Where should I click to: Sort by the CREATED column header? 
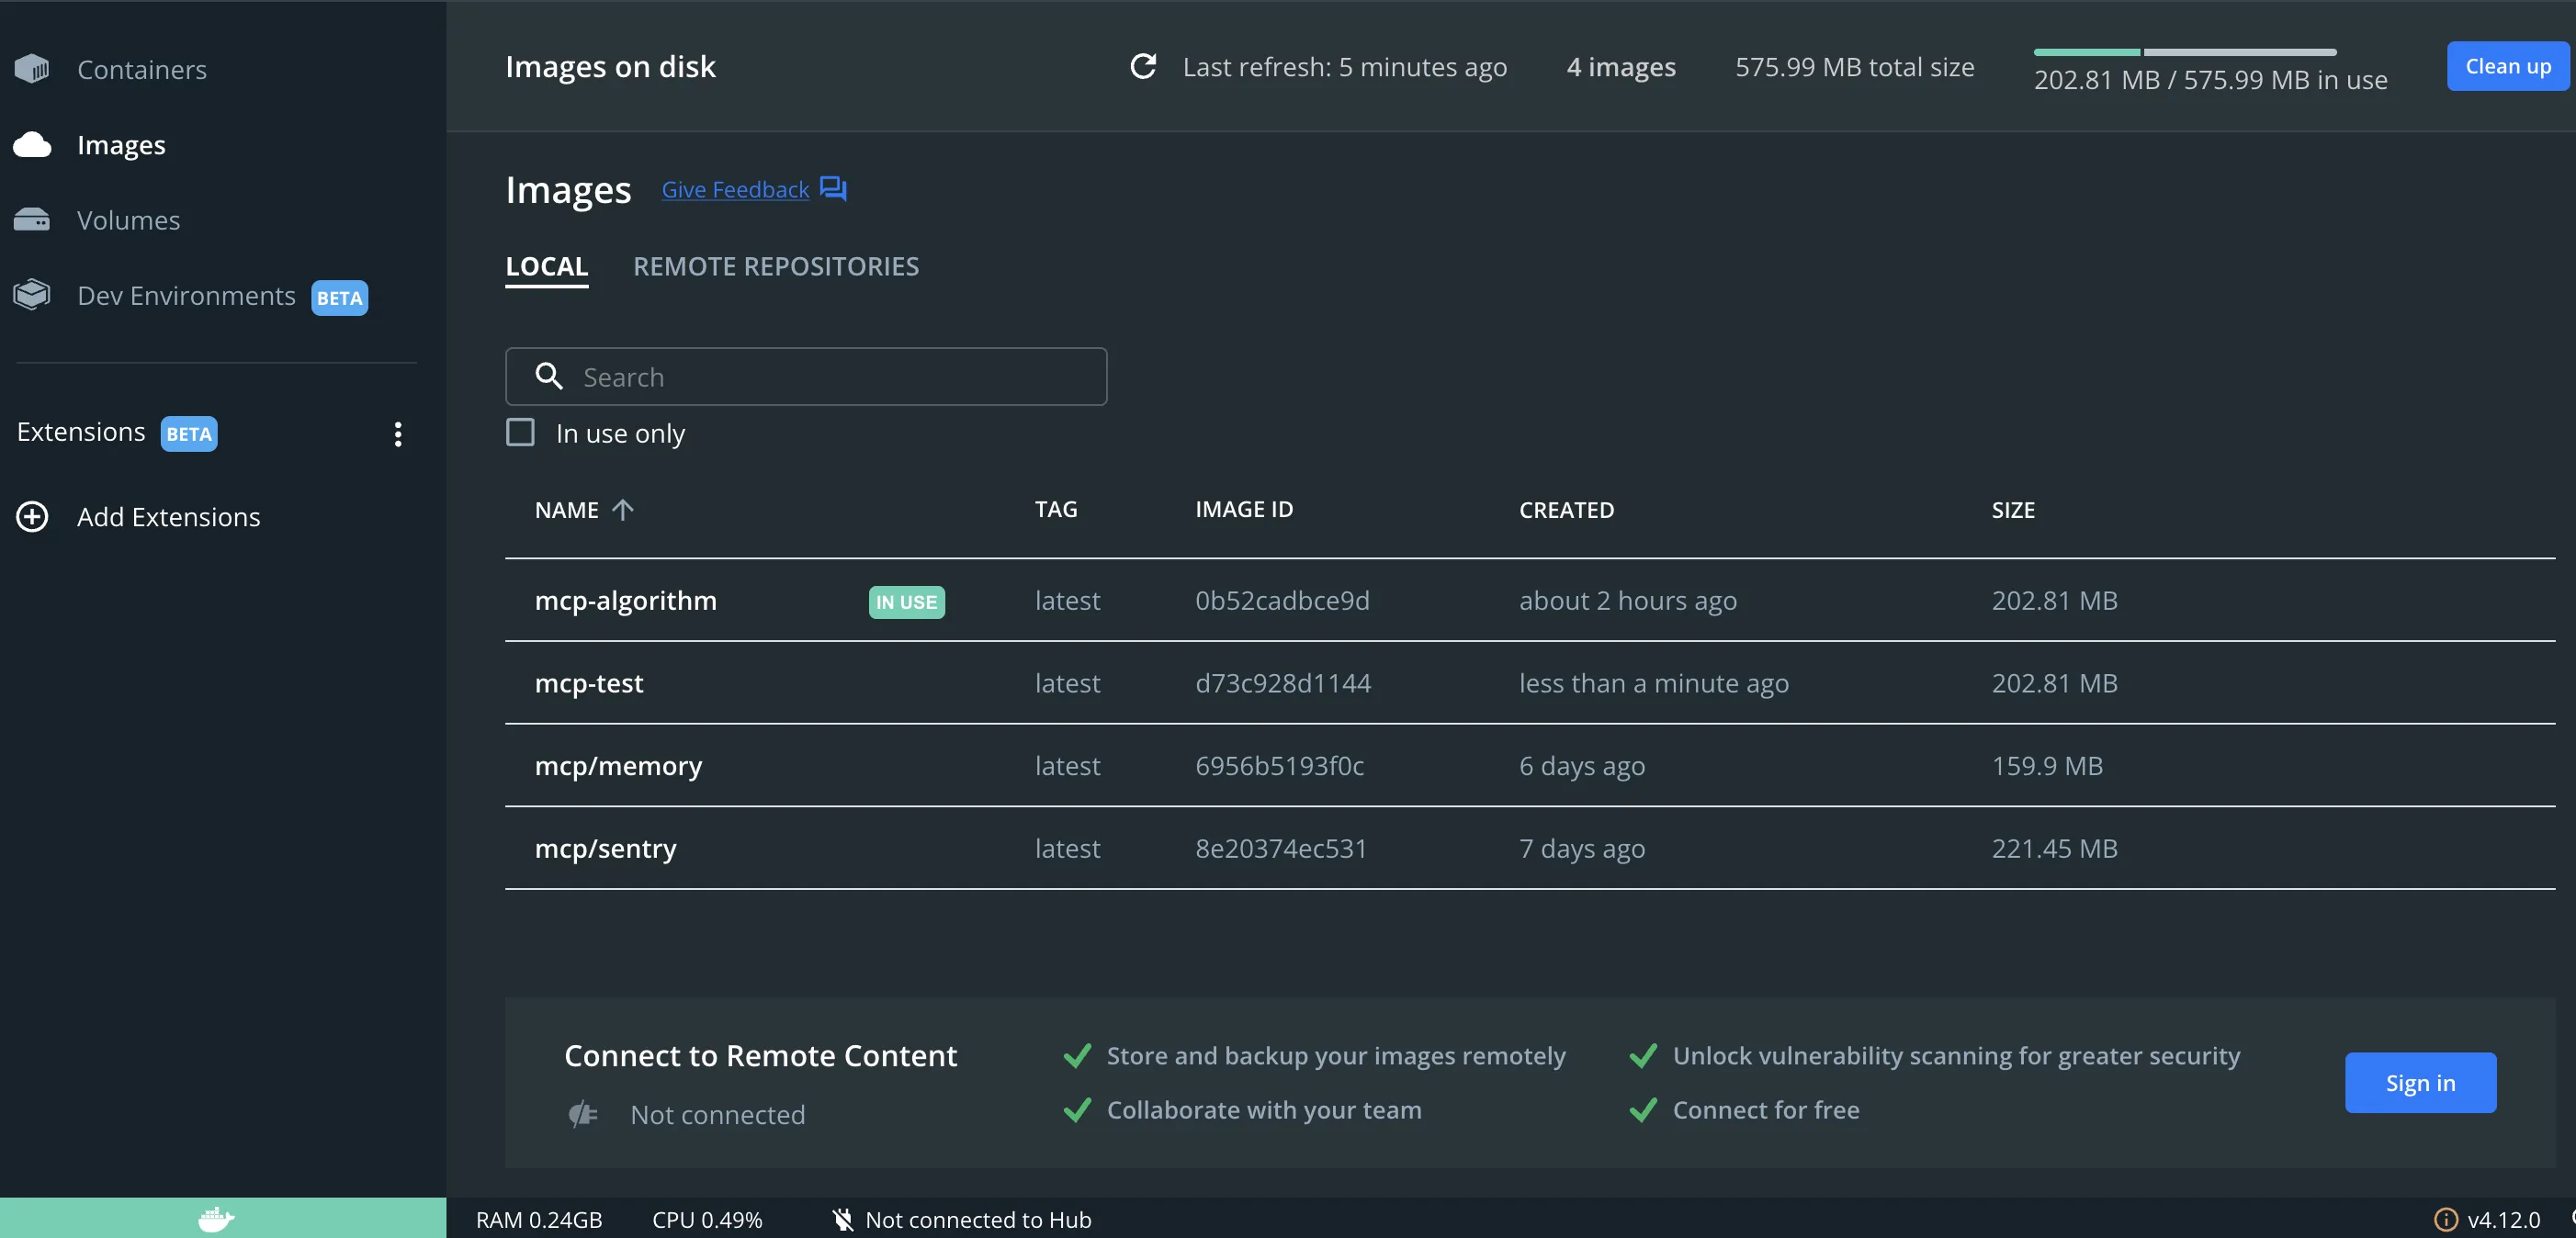click(1567, 510)
